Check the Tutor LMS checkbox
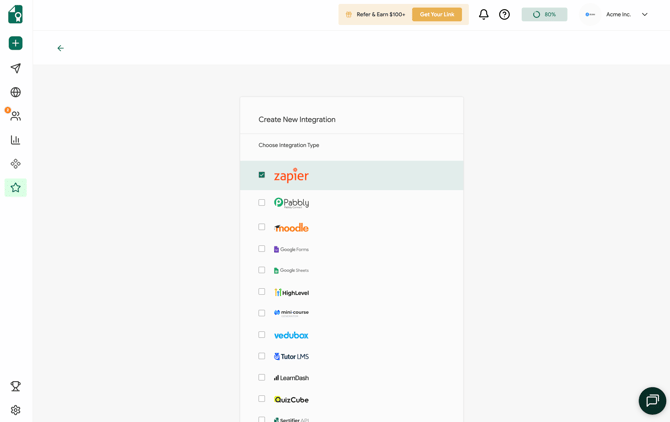The height and width of the screenshot is (422, 670). [262, 356]
